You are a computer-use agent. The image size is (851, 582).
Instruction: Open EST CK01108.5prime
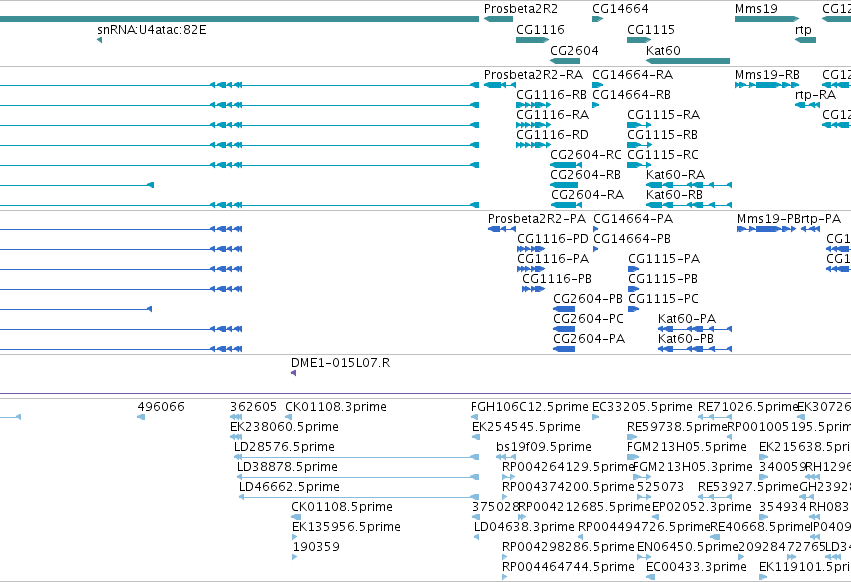click(x=341, y=508)
